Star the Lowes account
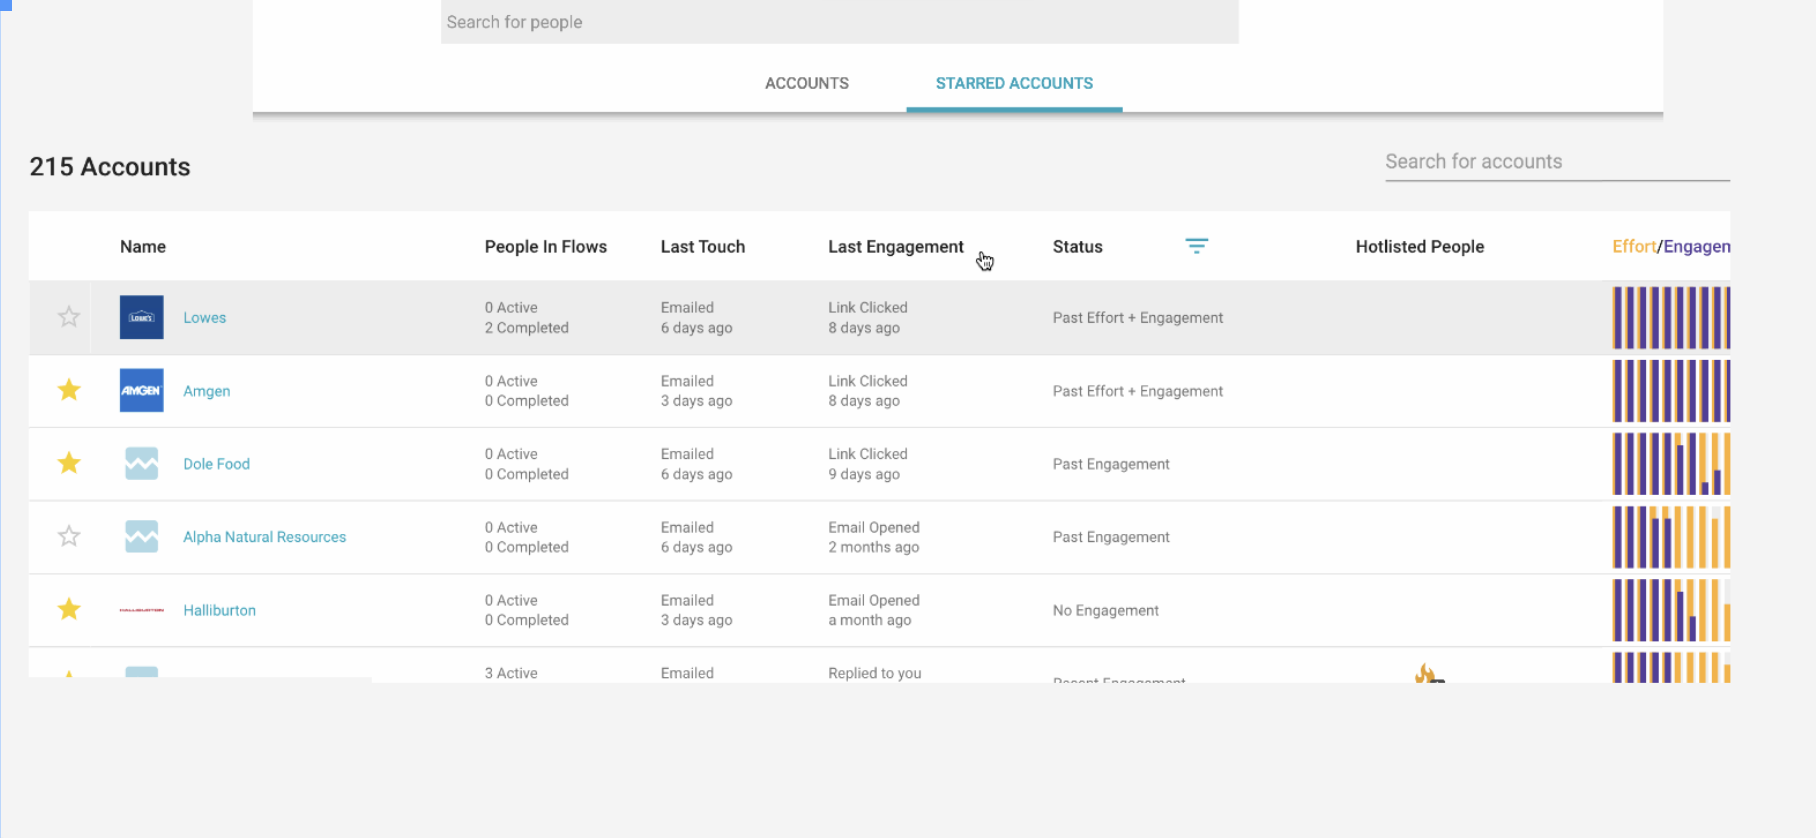Screen dimensions: 1816x838 tap(69, 317)
